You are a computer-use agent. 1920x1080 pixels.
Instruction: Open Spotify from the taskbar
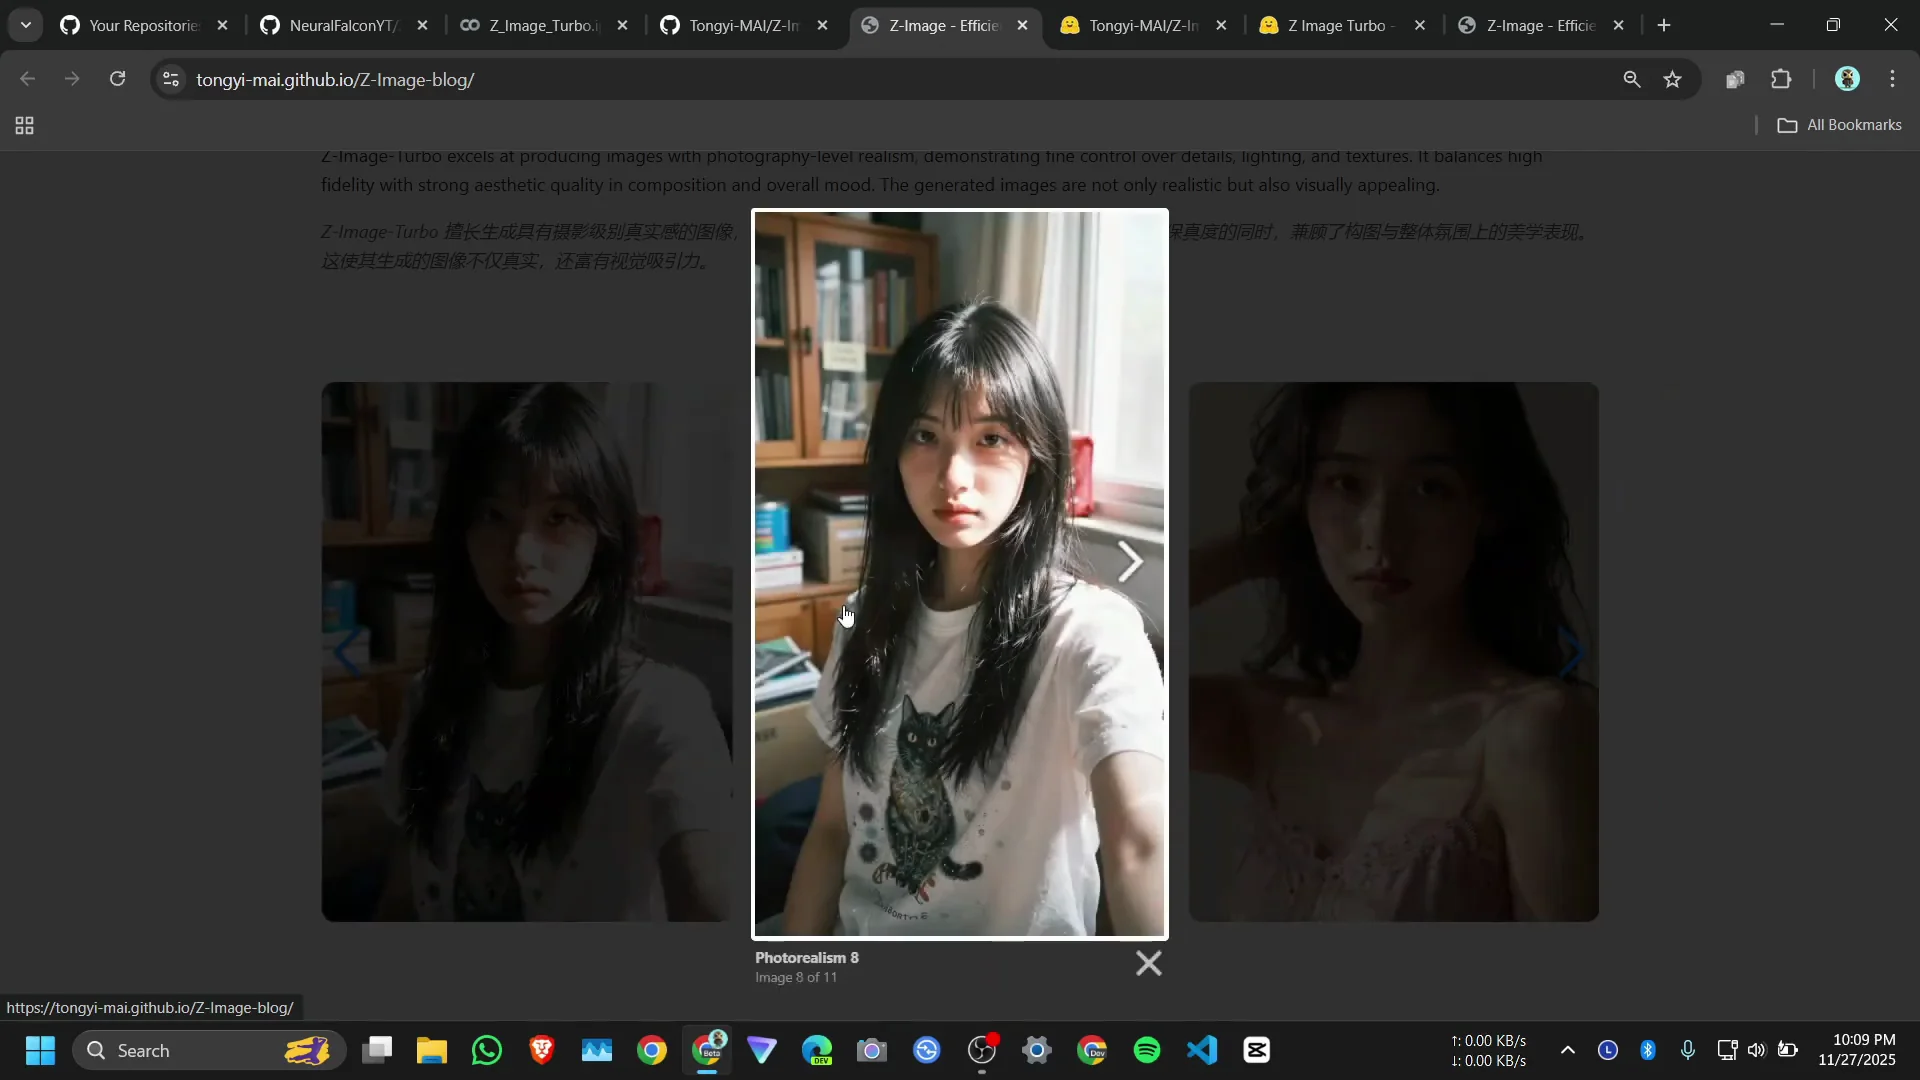pos(1148,1050)
